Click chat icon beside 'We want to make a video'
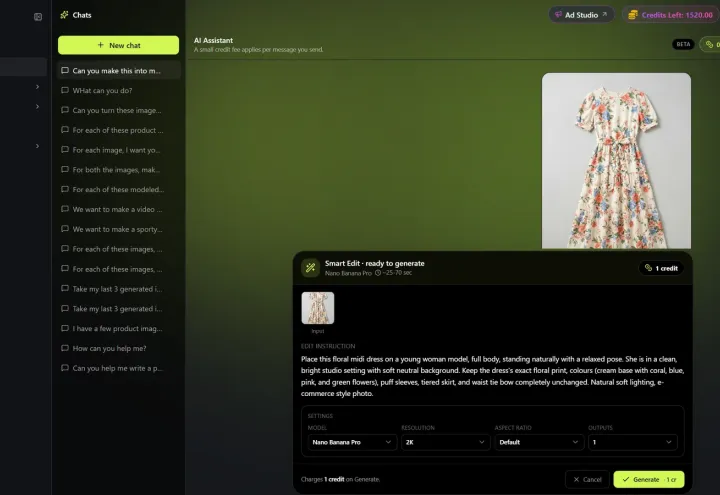The image size is (720, 495). click(x=65, y=209)
